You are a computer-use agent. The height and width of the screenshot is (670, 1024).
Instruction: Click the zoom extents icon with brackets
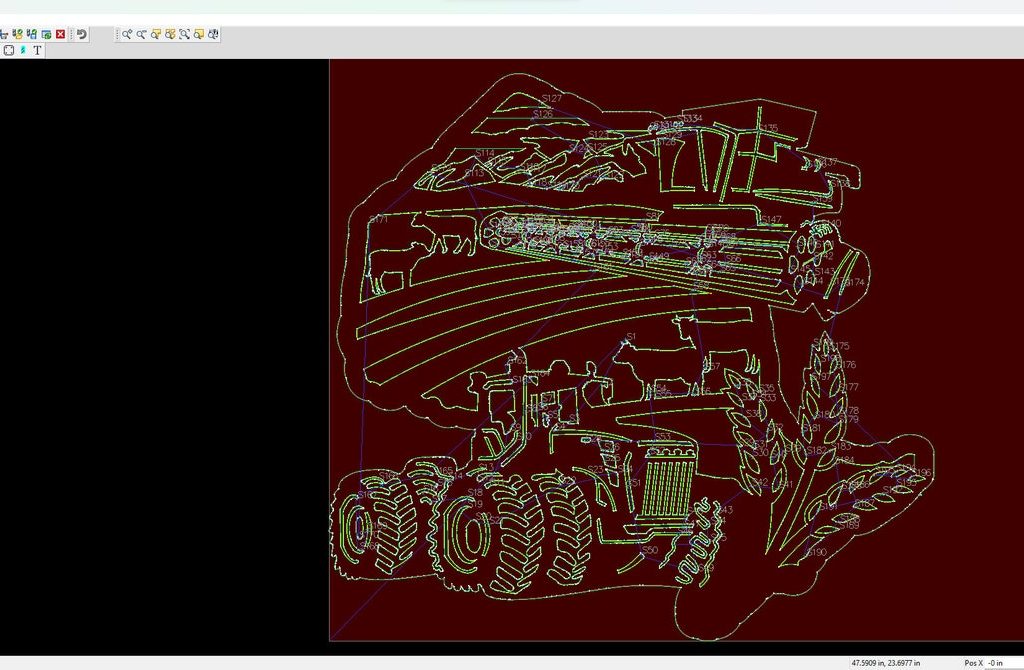(185, 34)
